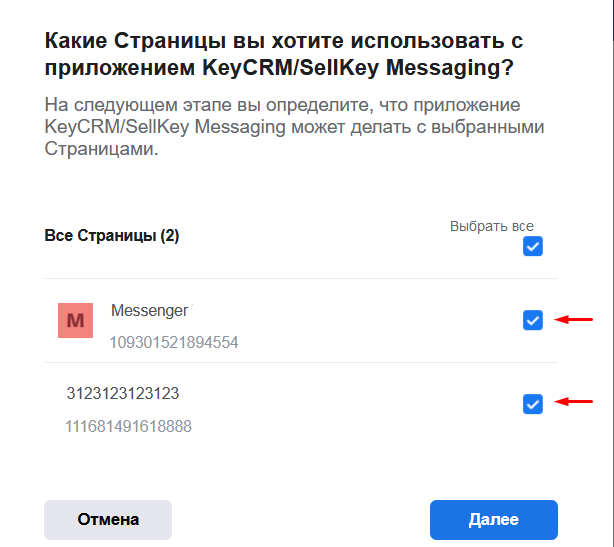Uncheck the Messenger page checkbox
Image resolution: width=614 pixels, height=547 pixels.
click(533, 320)
